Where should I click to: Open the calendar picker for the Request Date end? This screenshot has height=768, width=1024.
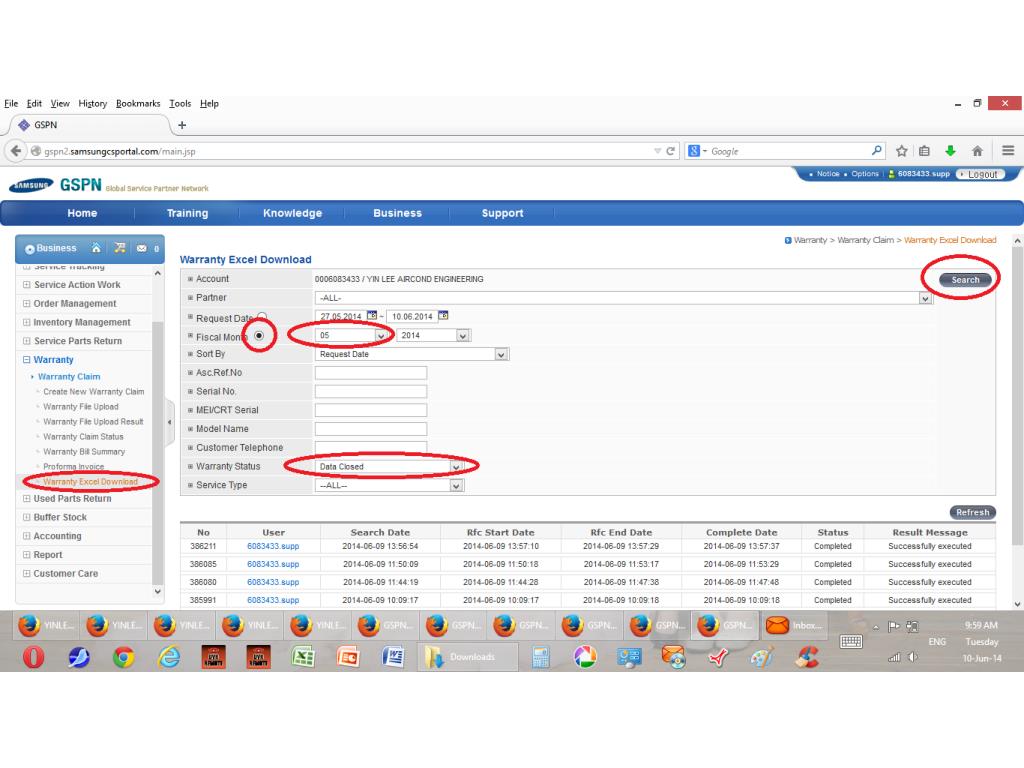443,315
